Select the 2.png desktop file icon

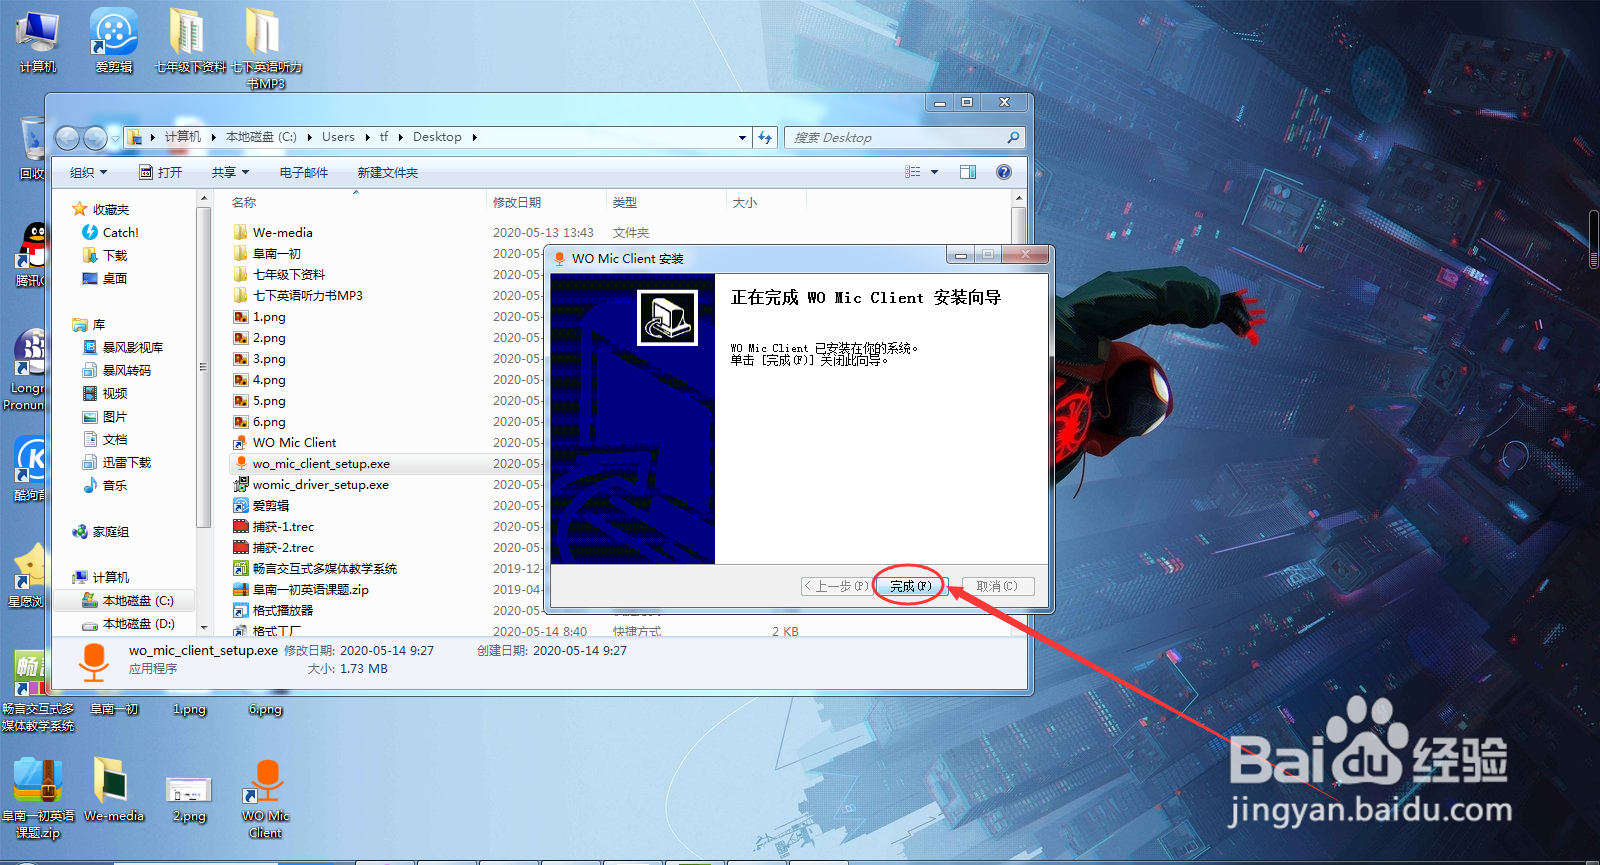point(189,798)
